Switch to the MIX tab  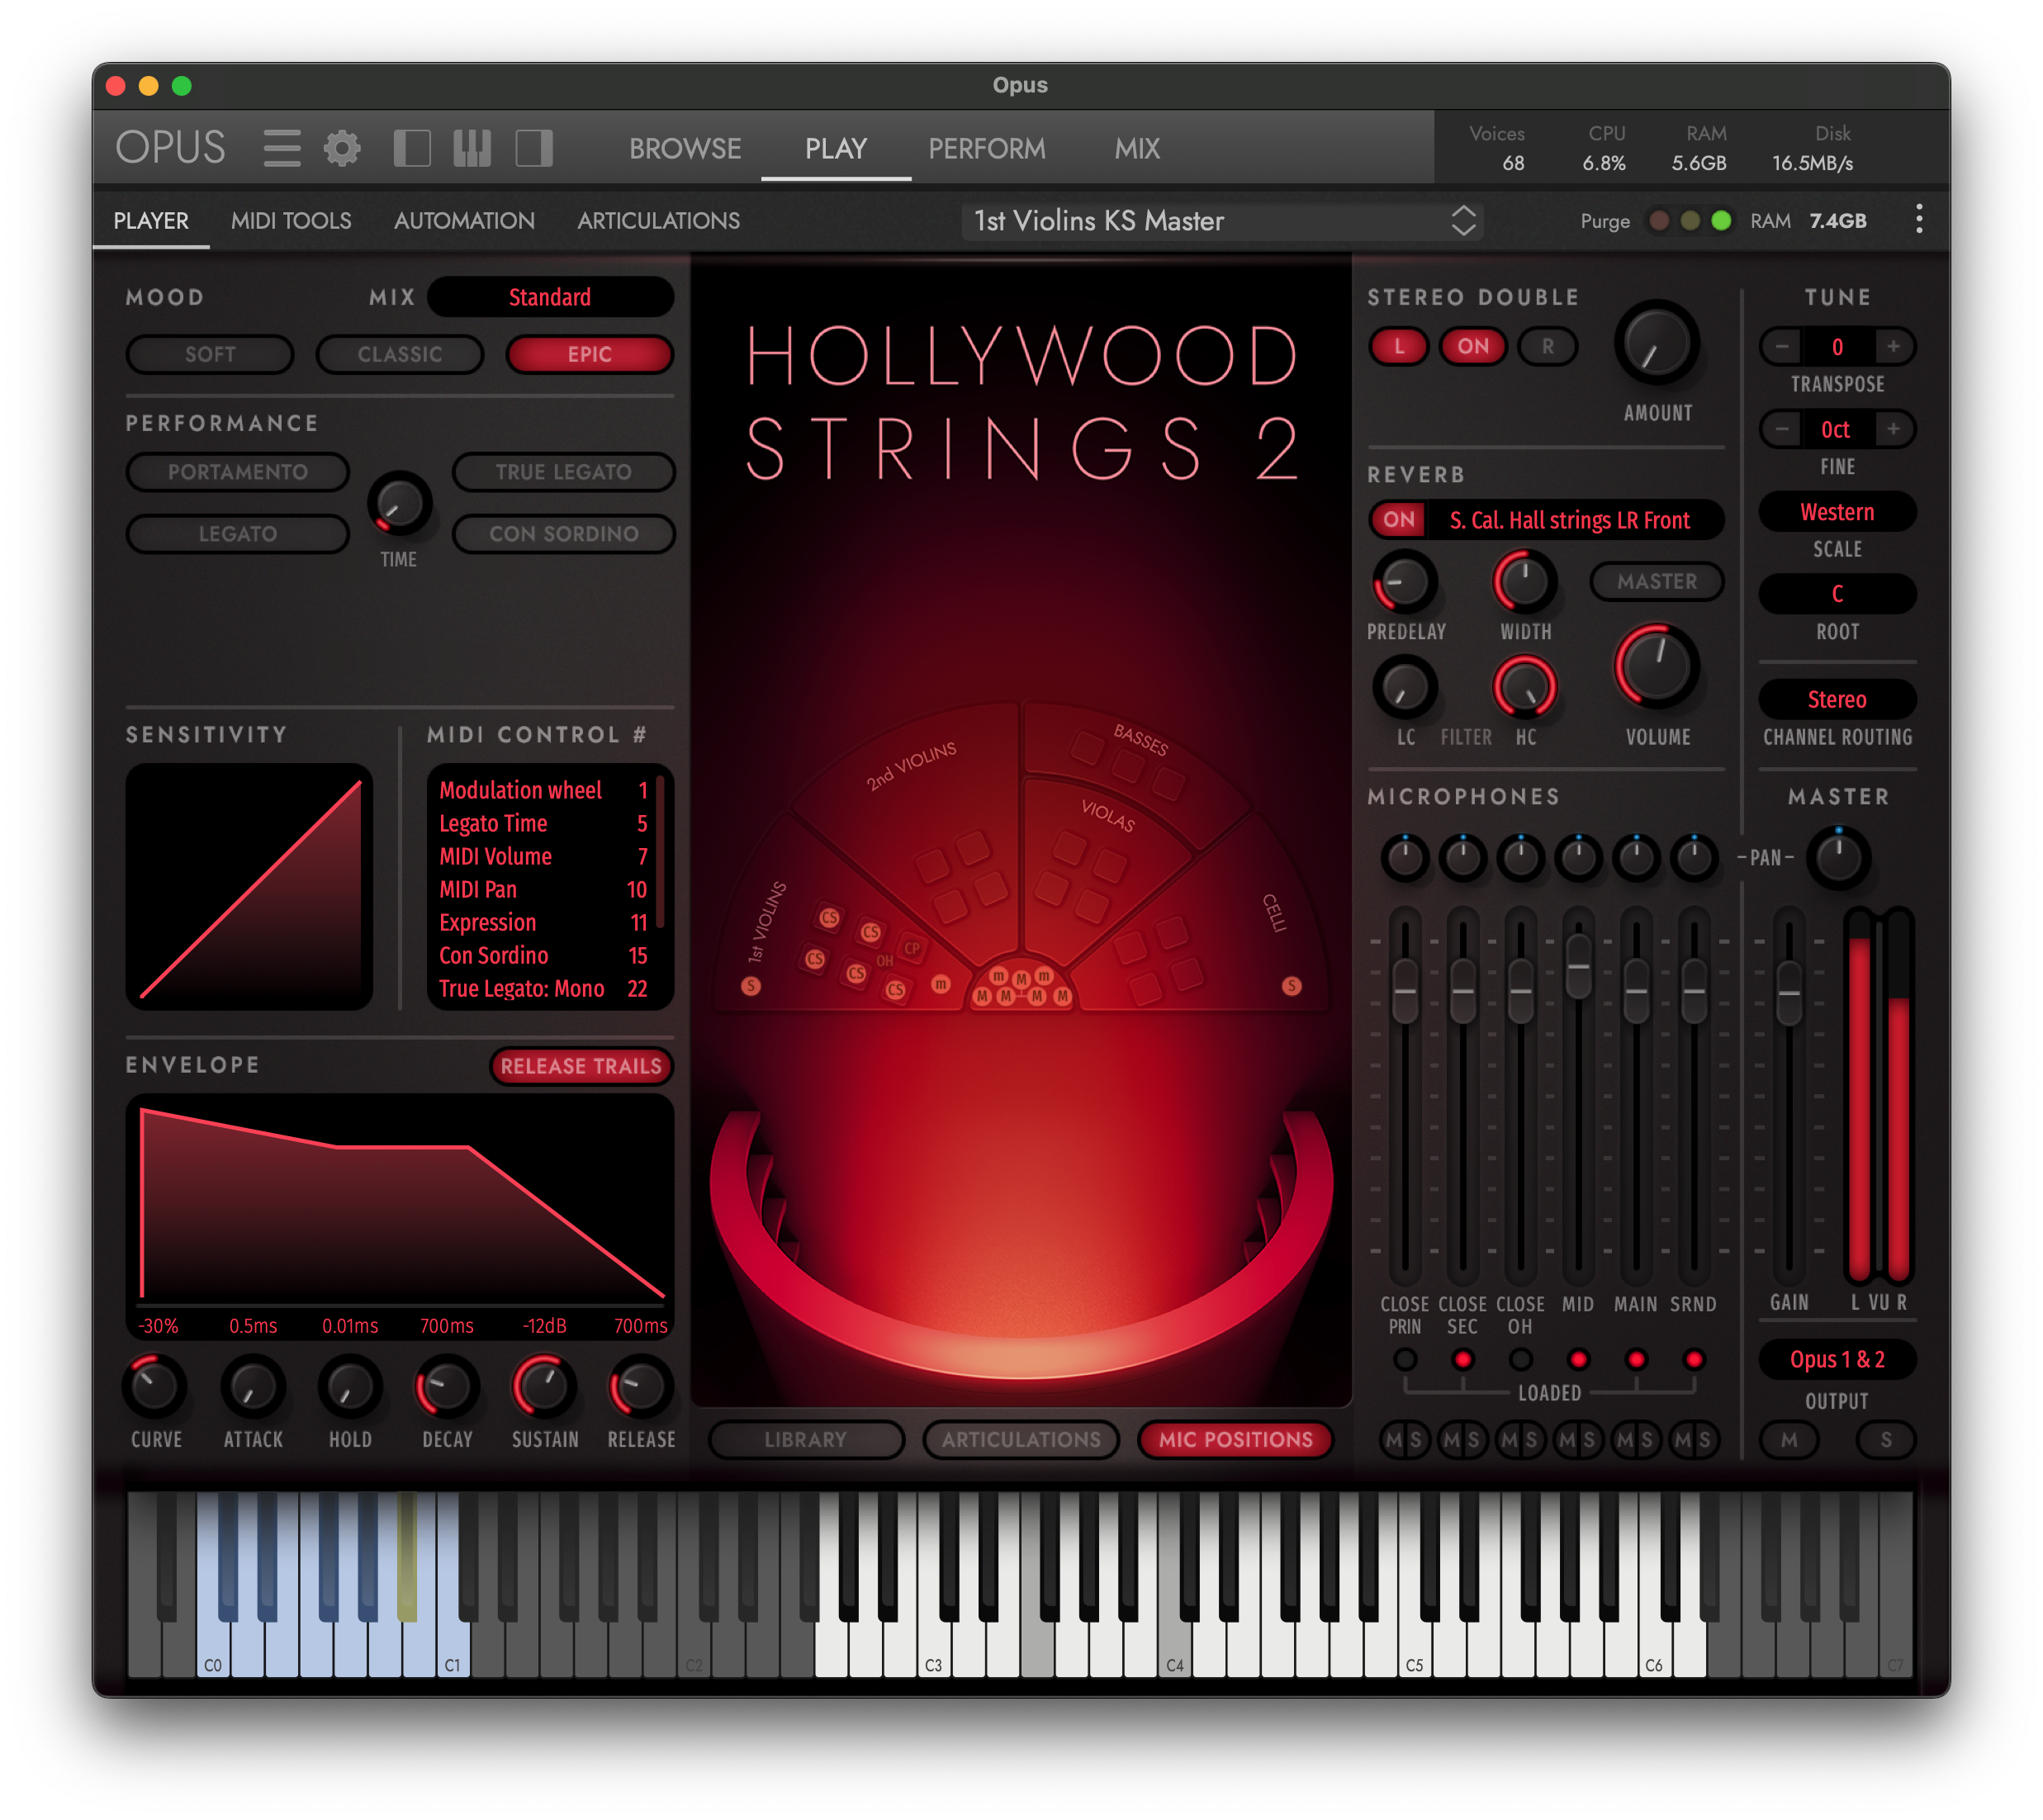1137,149
